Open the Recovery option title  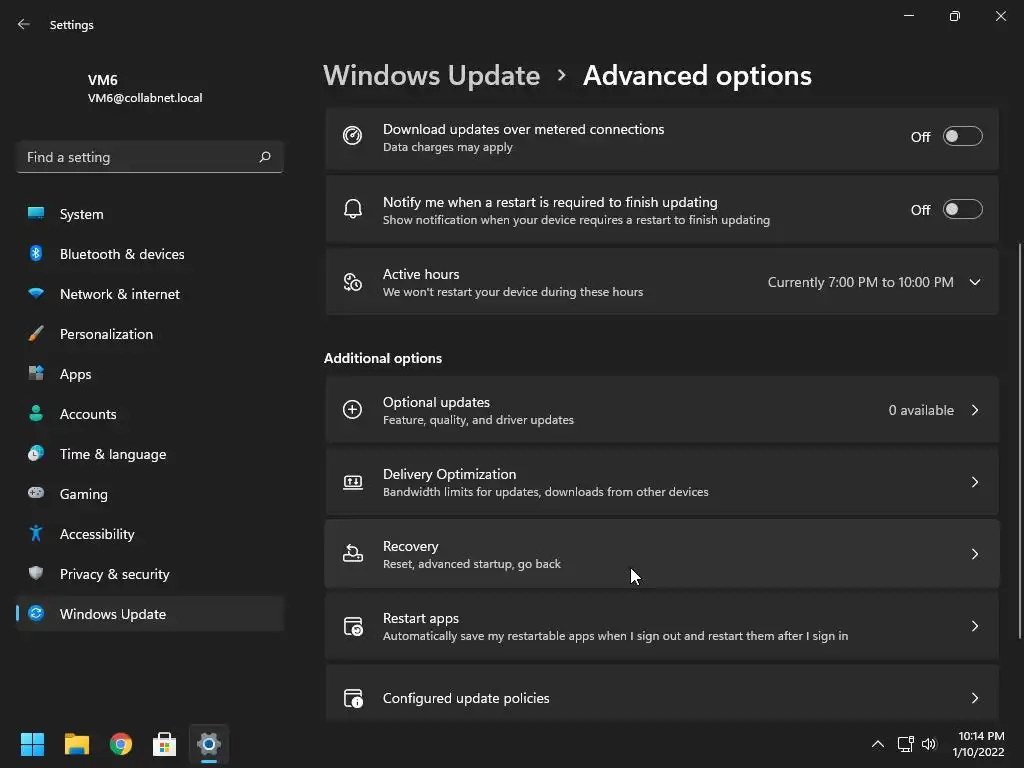[x=411, y=546]
